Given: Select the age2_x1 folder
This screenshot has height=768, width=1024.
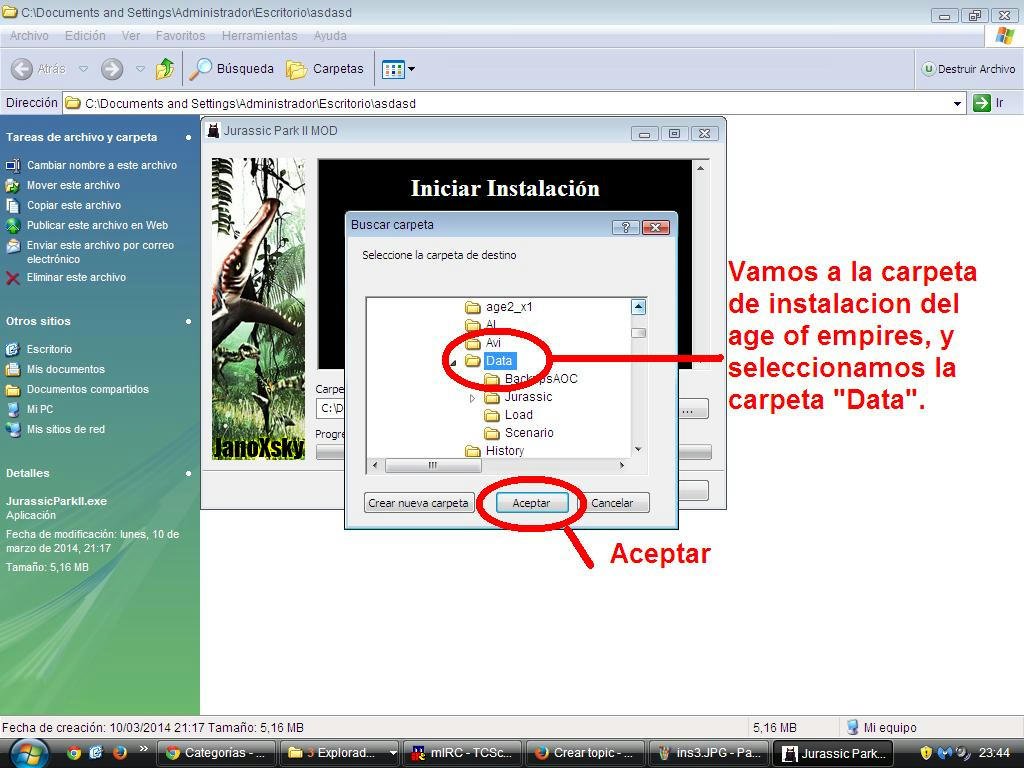Looking at the screenshot, I should click(x=509, y=307).
